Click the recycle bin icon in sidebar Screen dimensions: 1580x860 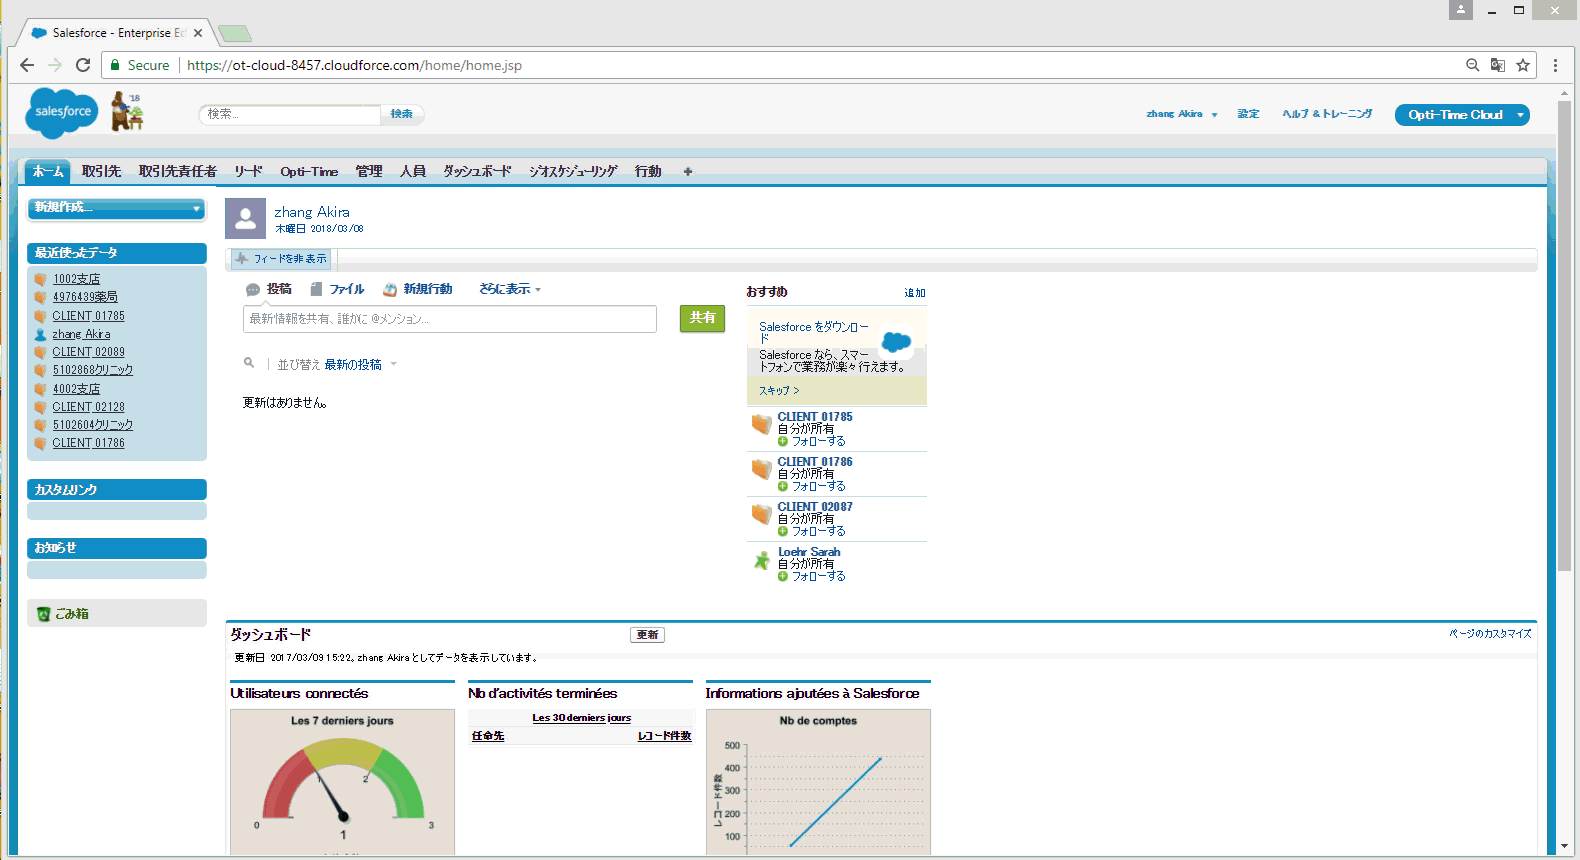click(43, 614)
